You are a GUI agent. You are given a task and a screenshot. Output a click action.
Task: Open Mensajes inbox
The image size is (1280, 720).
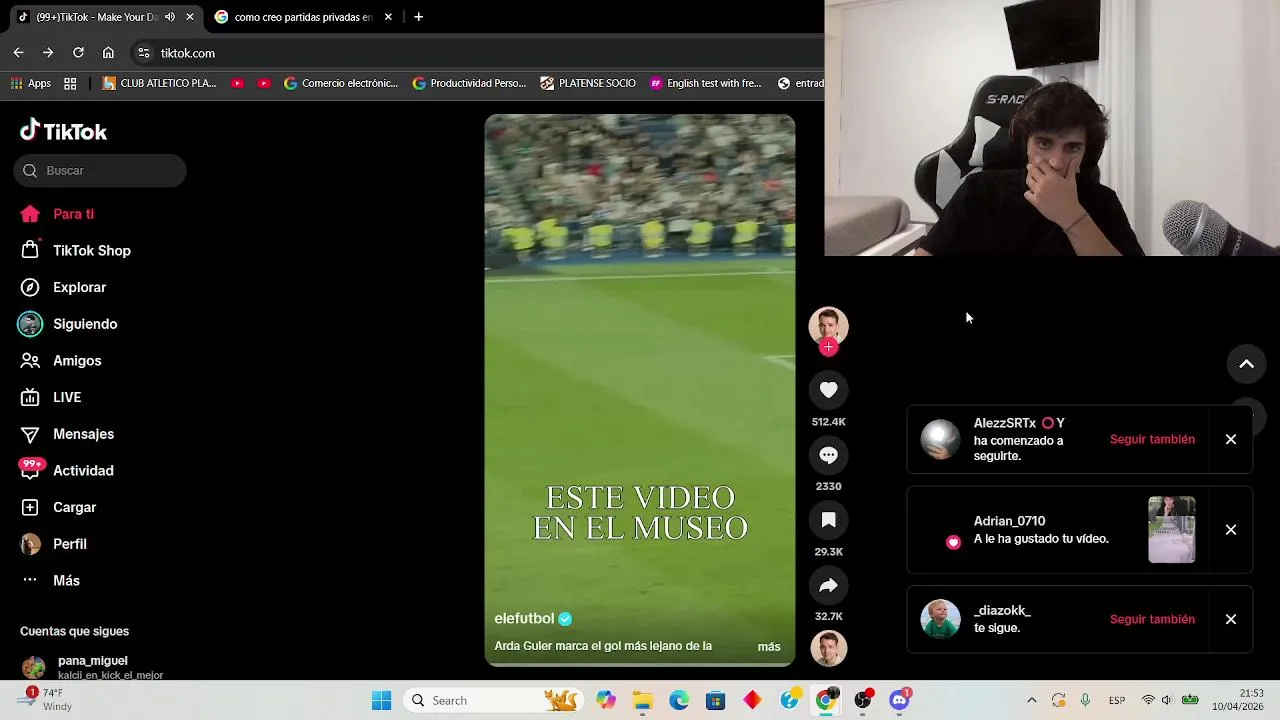tap(67, 434)
